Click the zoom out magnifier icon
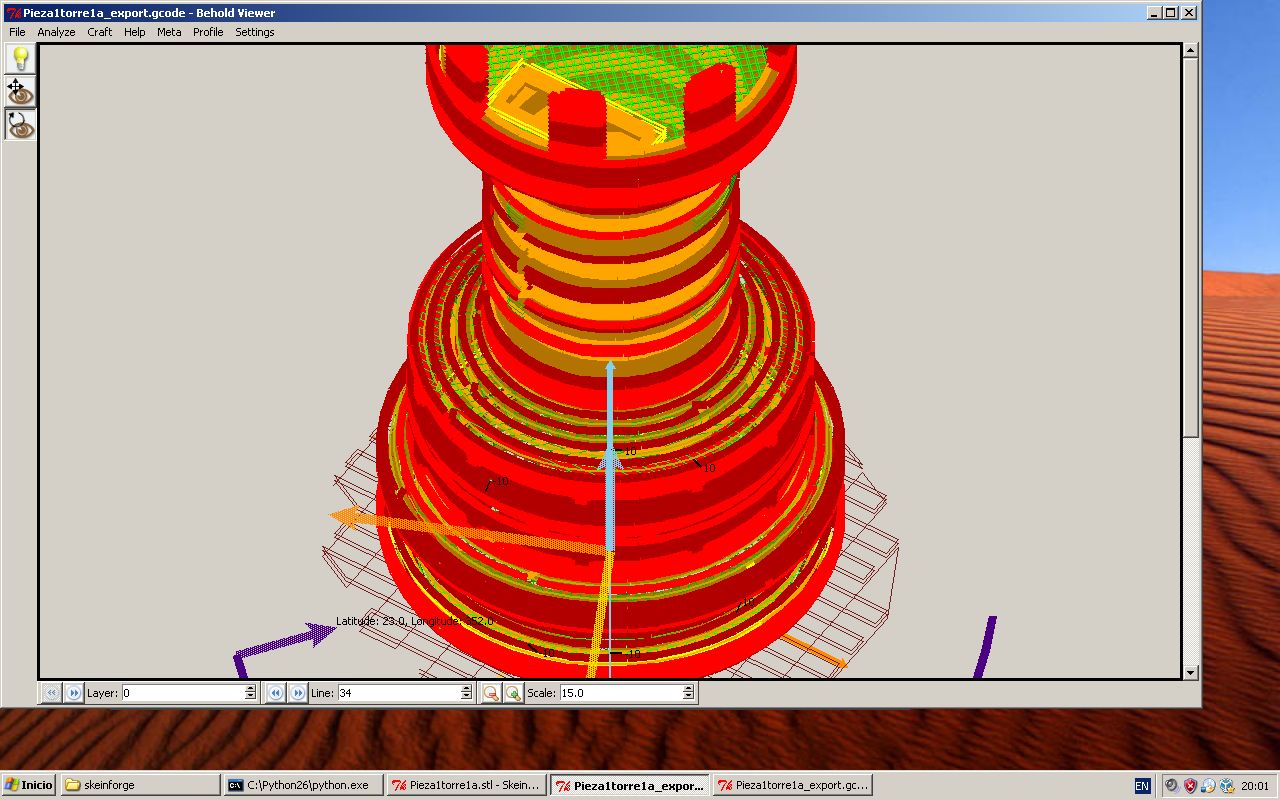Image resolution: width=1280 pixels, height=800 pixels. (491, 693)
